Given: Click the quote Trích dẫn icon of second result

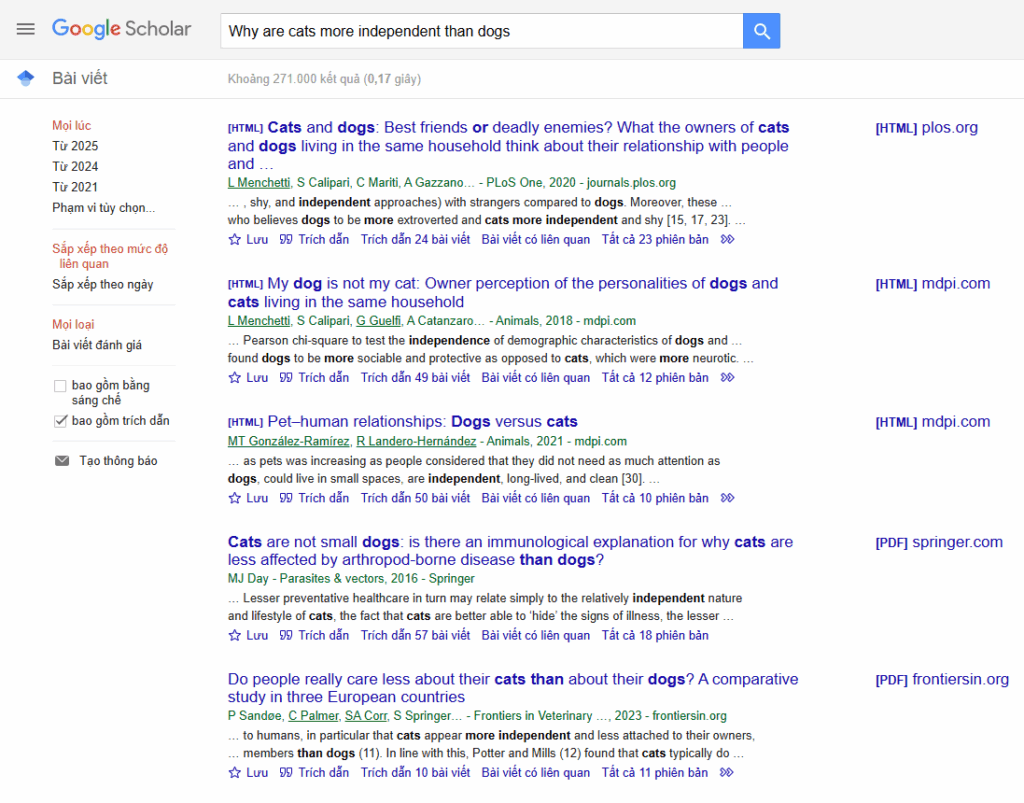Looking at the screenshot, I should (x=286, y=378).
